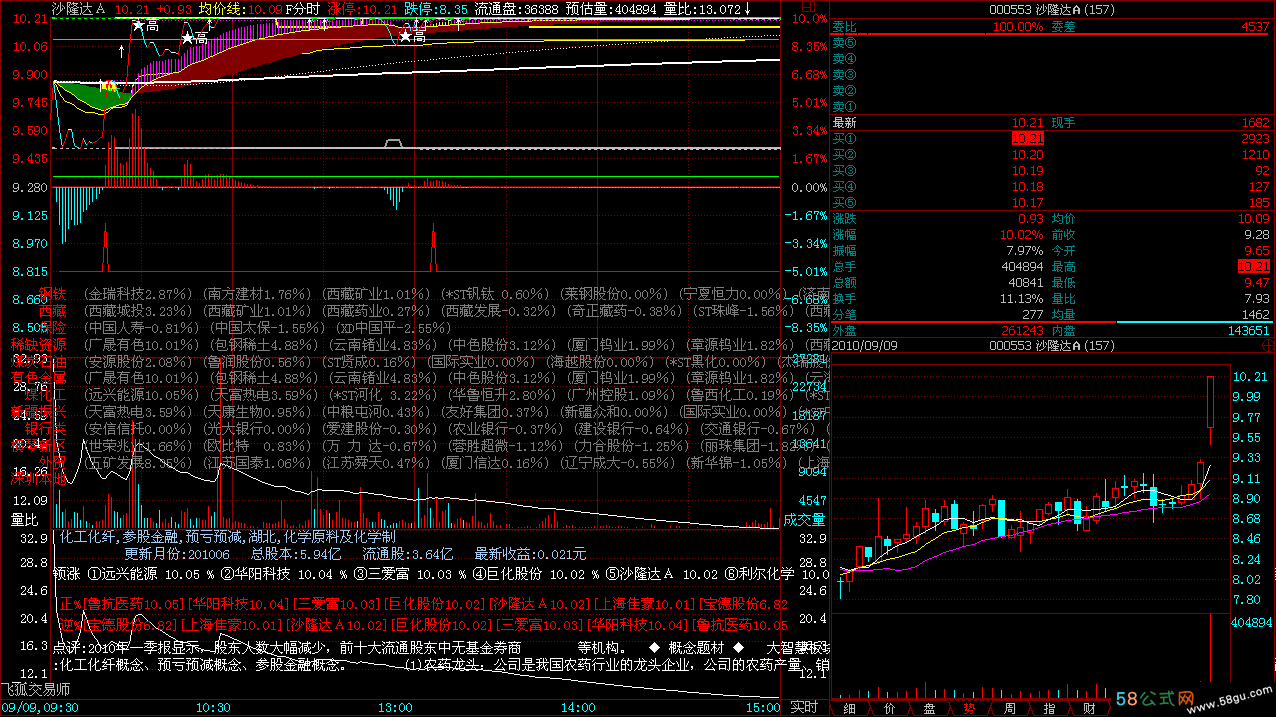Select the 财 finance tab

point(1089,707)
